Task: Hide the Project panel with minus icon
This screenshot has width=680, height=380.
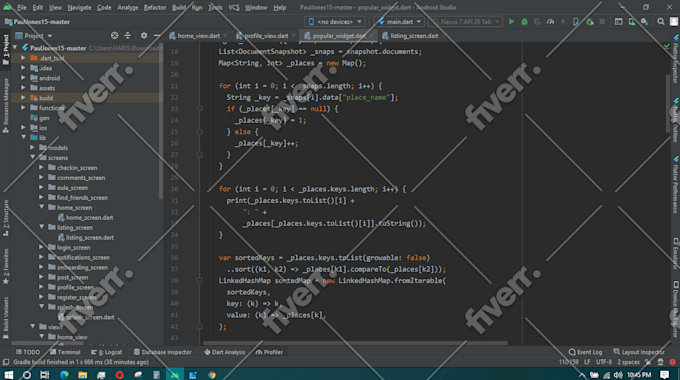Action: click(x=157, y=36)
